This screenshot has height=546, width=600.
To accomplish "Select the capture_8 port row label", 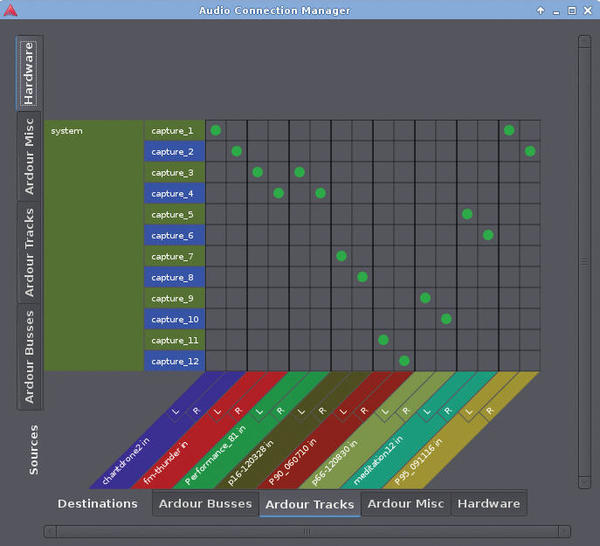I will tap(174, 277).
